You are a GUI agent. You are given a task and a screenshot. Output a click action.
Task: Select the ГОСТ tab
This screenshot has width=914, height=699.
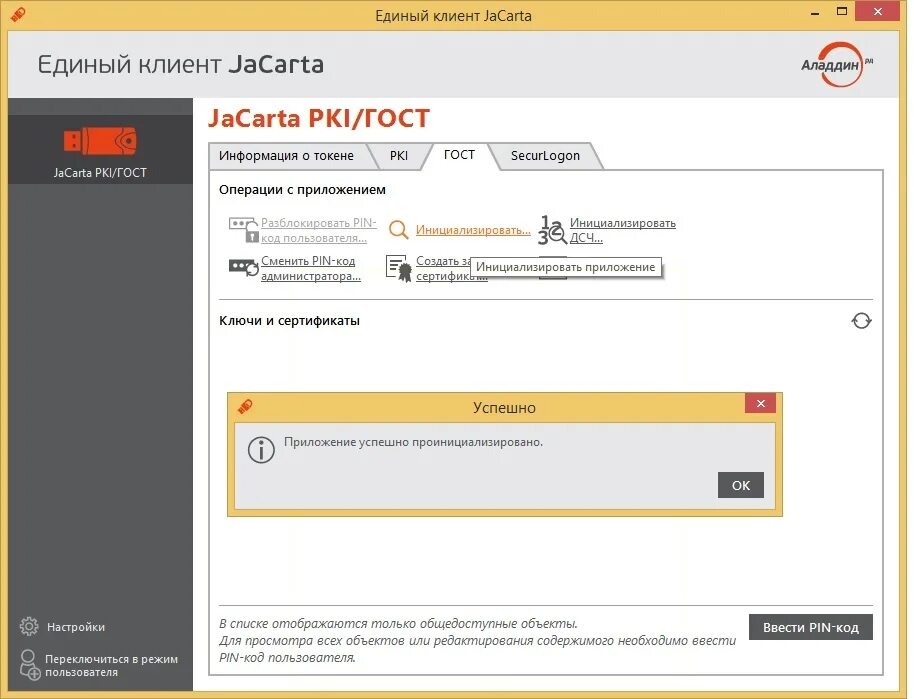tap(459, 154)
